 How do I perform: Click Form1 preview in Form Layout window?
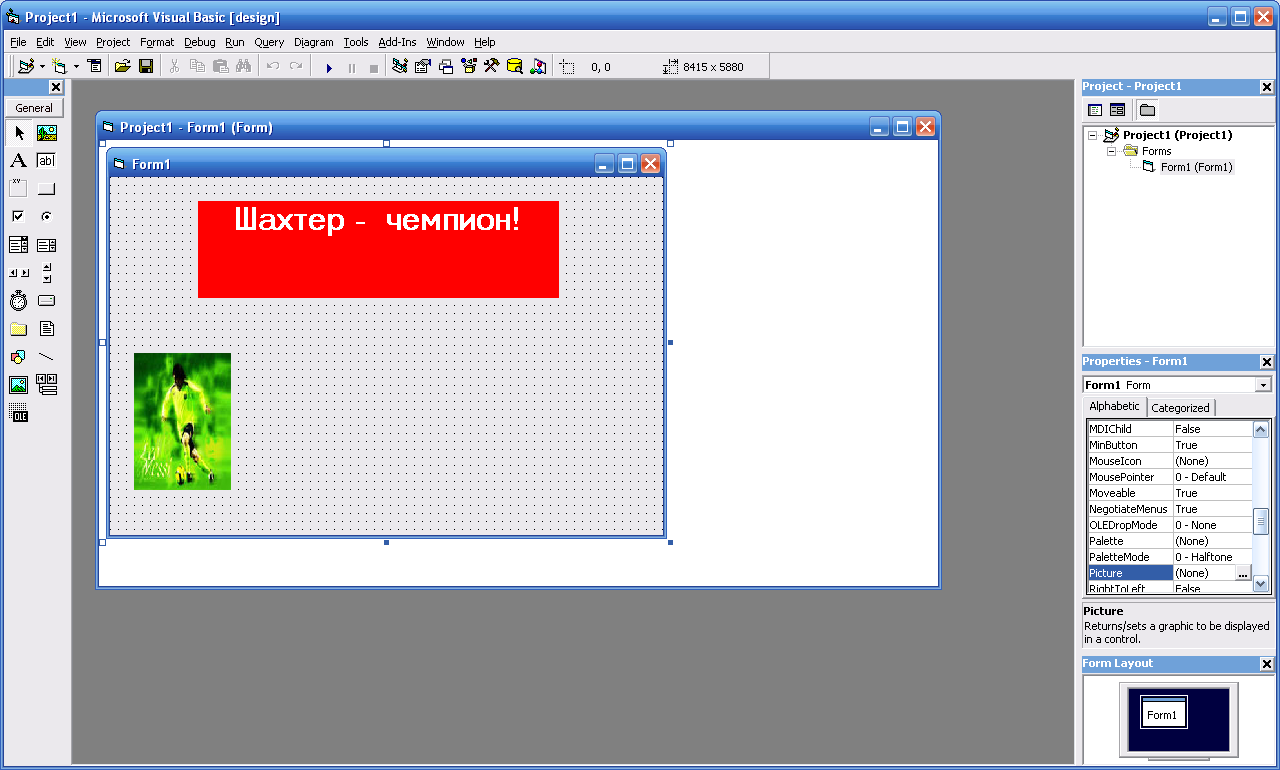pos(1164,714)
